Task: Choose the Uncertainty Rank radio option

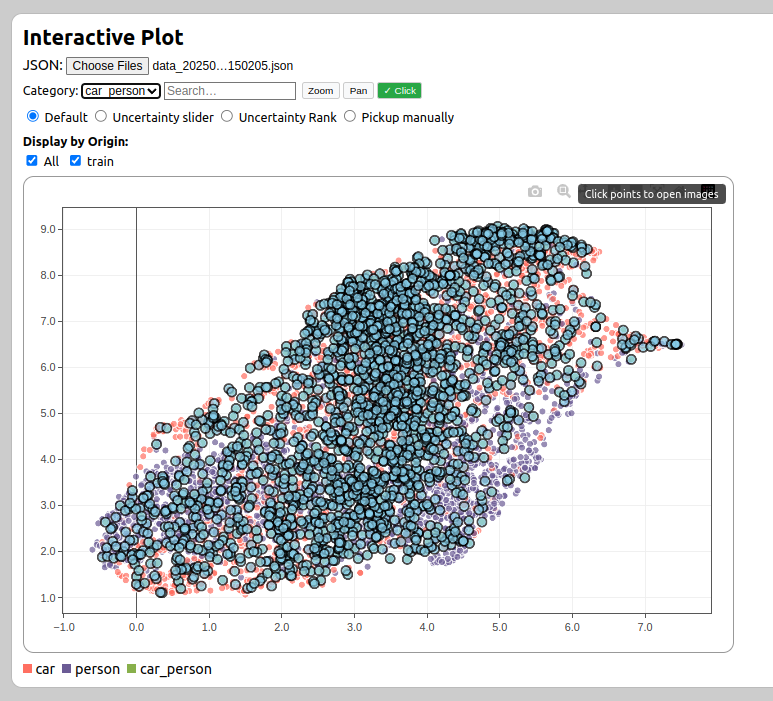Action: (x=227, y=116)
